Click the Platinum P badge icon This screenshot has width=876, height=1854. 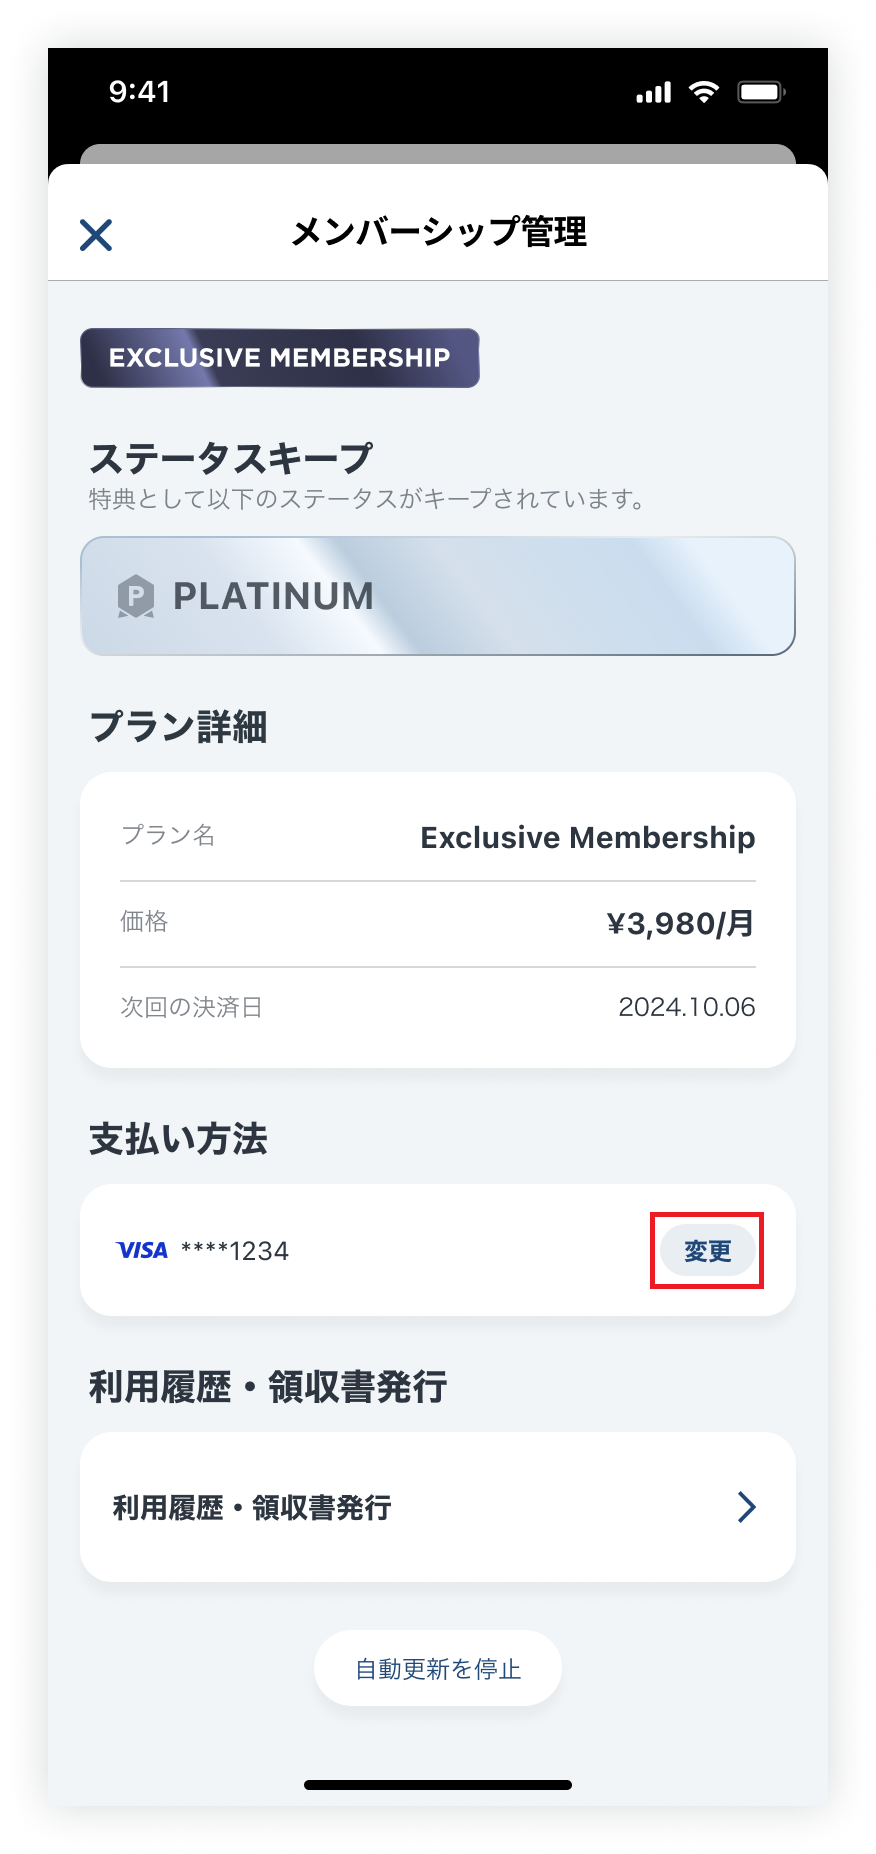[x=136, y=596]
